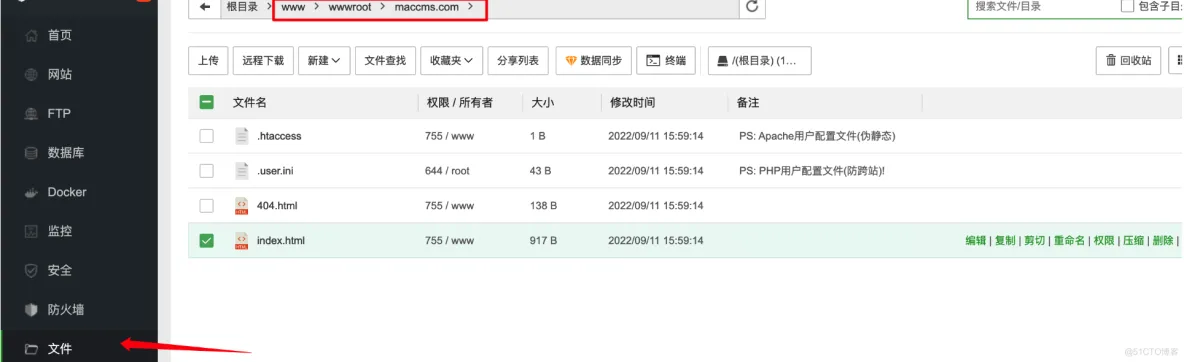Toggle 包含子目录 search checkbox
The height and width of the screenshot is (362, 1184).
pyautogui.click(x=1127, y=6)
